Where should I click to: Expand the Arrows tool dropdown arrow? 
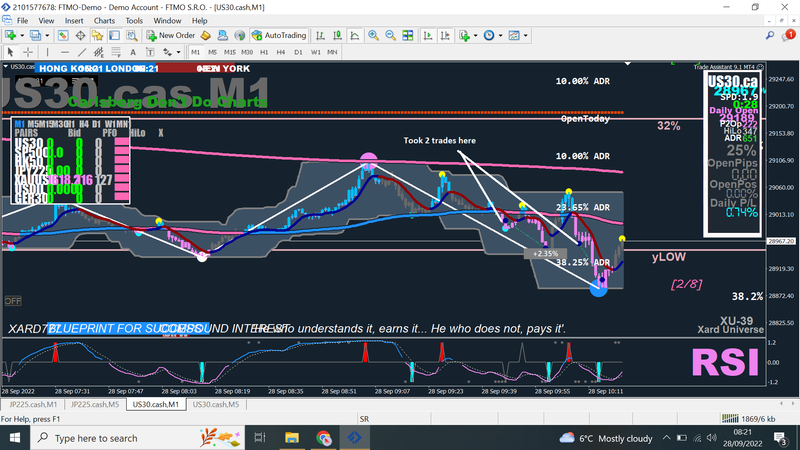click(178, 52)
